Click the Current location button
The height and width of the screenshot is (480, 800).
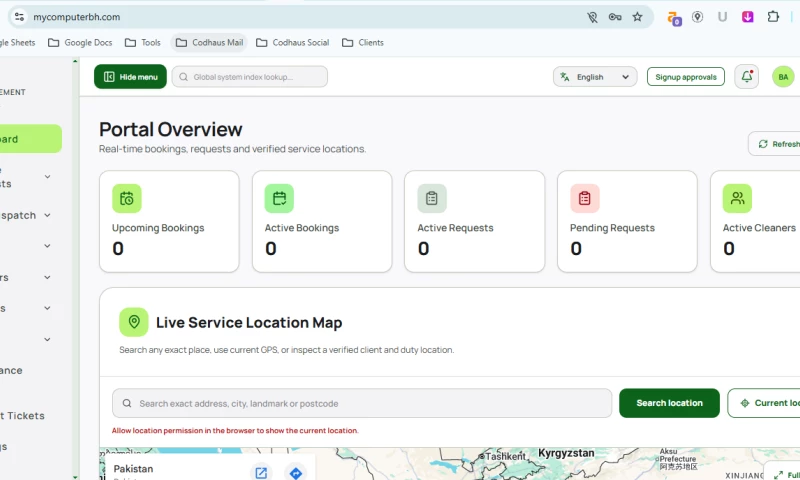tap(764, 403)
